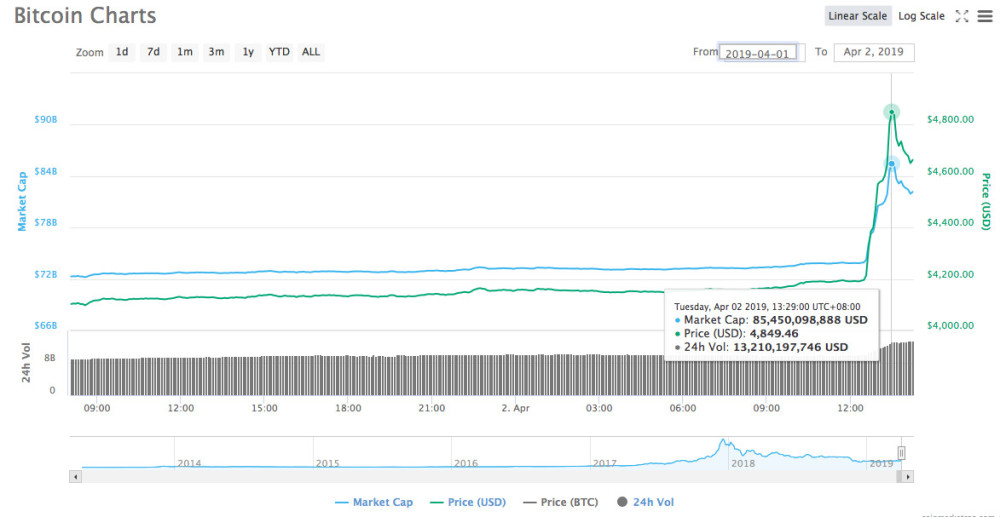Screen dimensions: 1000x517
Task: Toggle Market Cap series in legend
Action: (374, 502)
